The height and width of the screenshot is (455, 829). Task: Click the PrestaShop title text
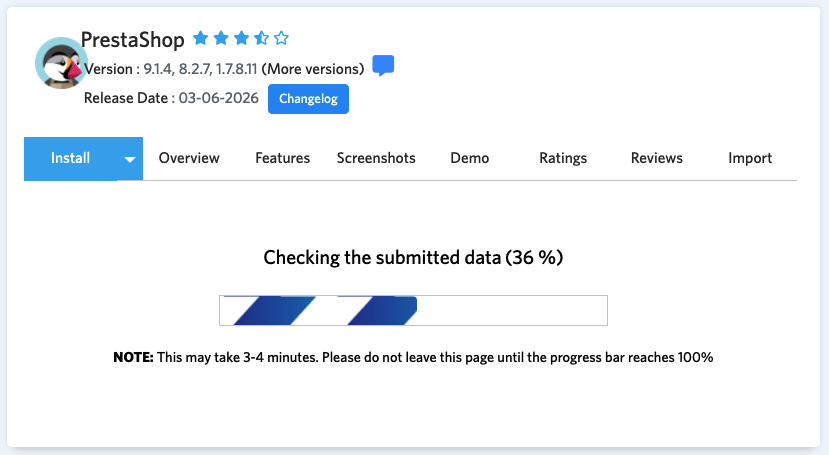tap(133, 40)
